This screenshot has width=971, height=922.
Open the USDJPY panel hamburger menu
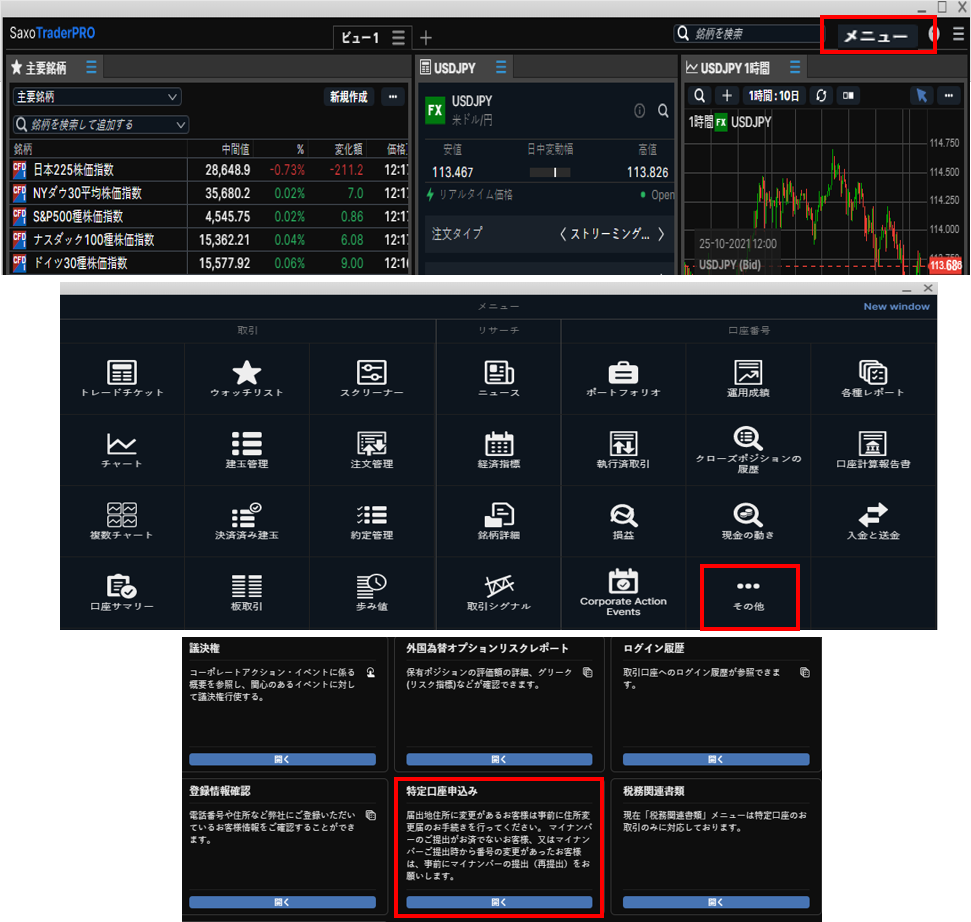(x=500, y=67)
